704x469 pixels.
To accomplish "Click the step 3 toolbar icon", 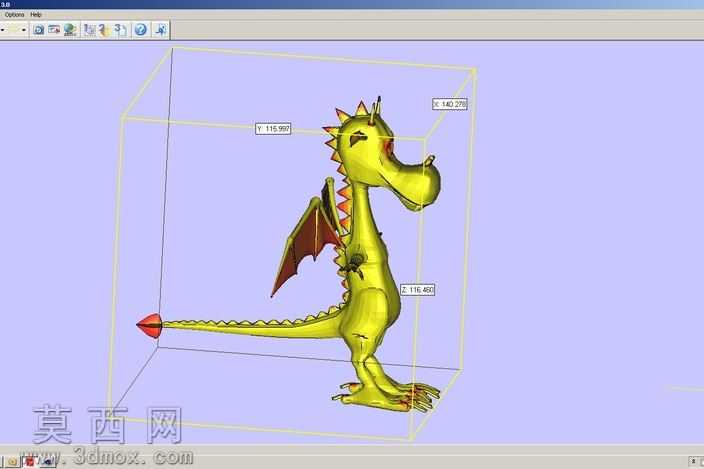I will point(120,30).
